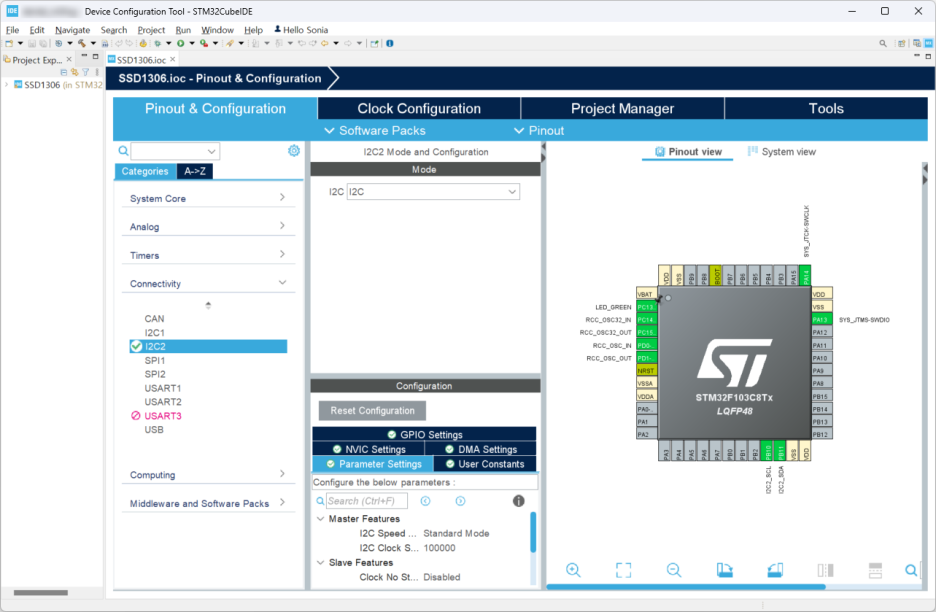Click the Hello Sonia account link
The image size is (936, 612).
pyautogui.click(x=301, y=30)
